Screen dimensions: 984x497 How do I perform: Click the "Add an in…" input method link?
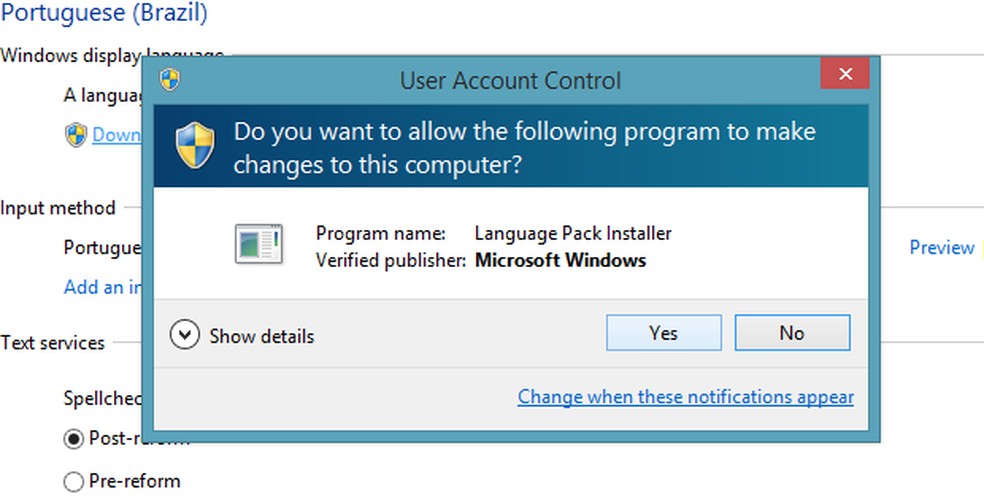pos(103,287)
